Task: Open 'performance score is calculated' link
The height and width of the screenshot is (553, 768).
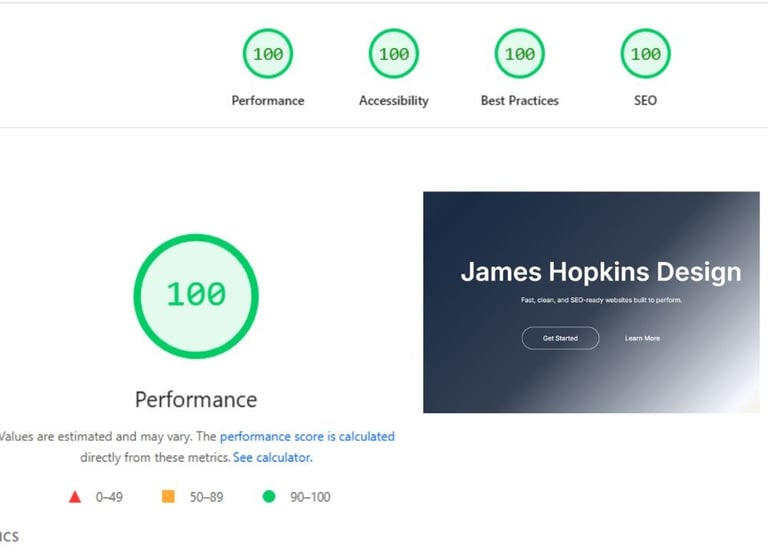Action: 307,436
